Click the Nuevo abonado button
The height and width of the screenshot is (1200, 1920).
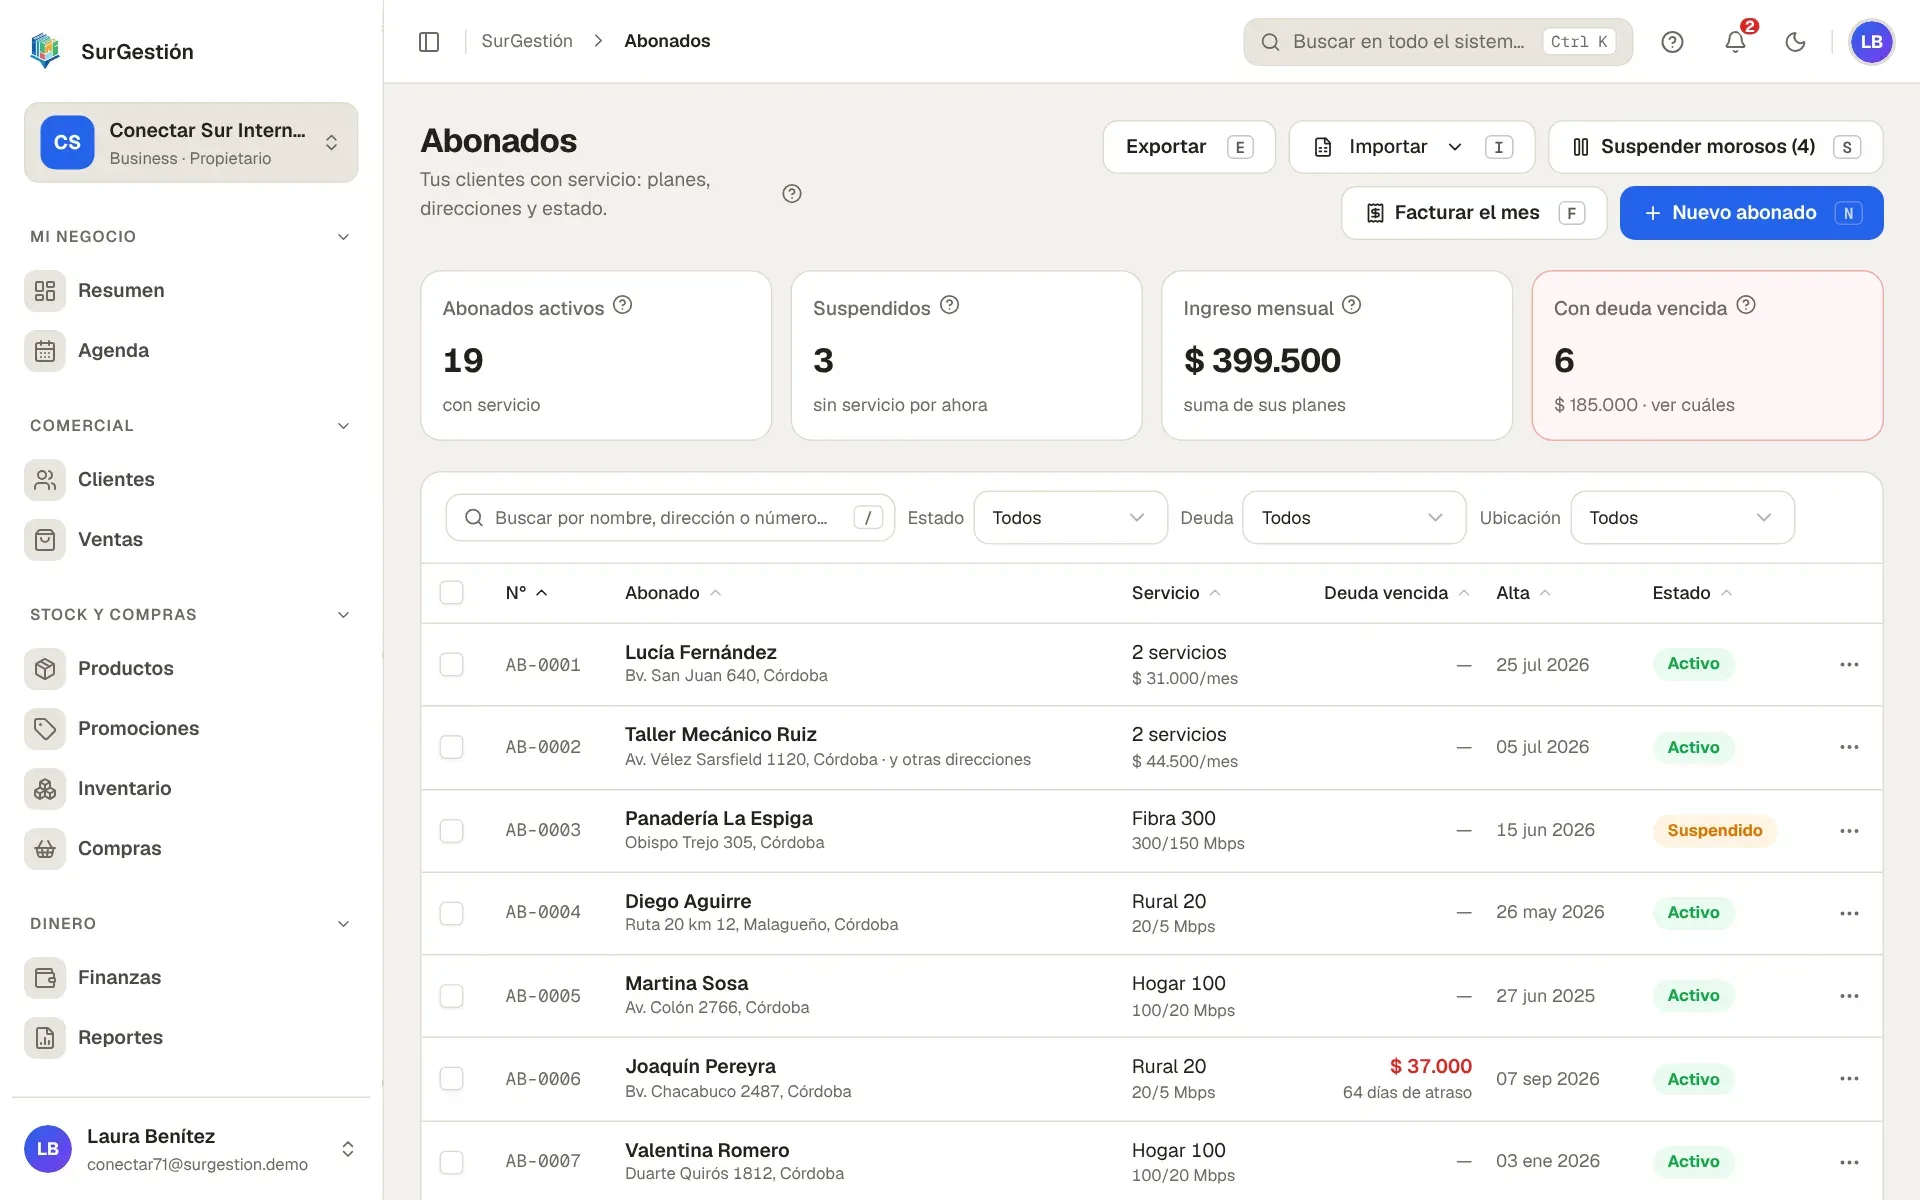click(x=1751, y=213)
